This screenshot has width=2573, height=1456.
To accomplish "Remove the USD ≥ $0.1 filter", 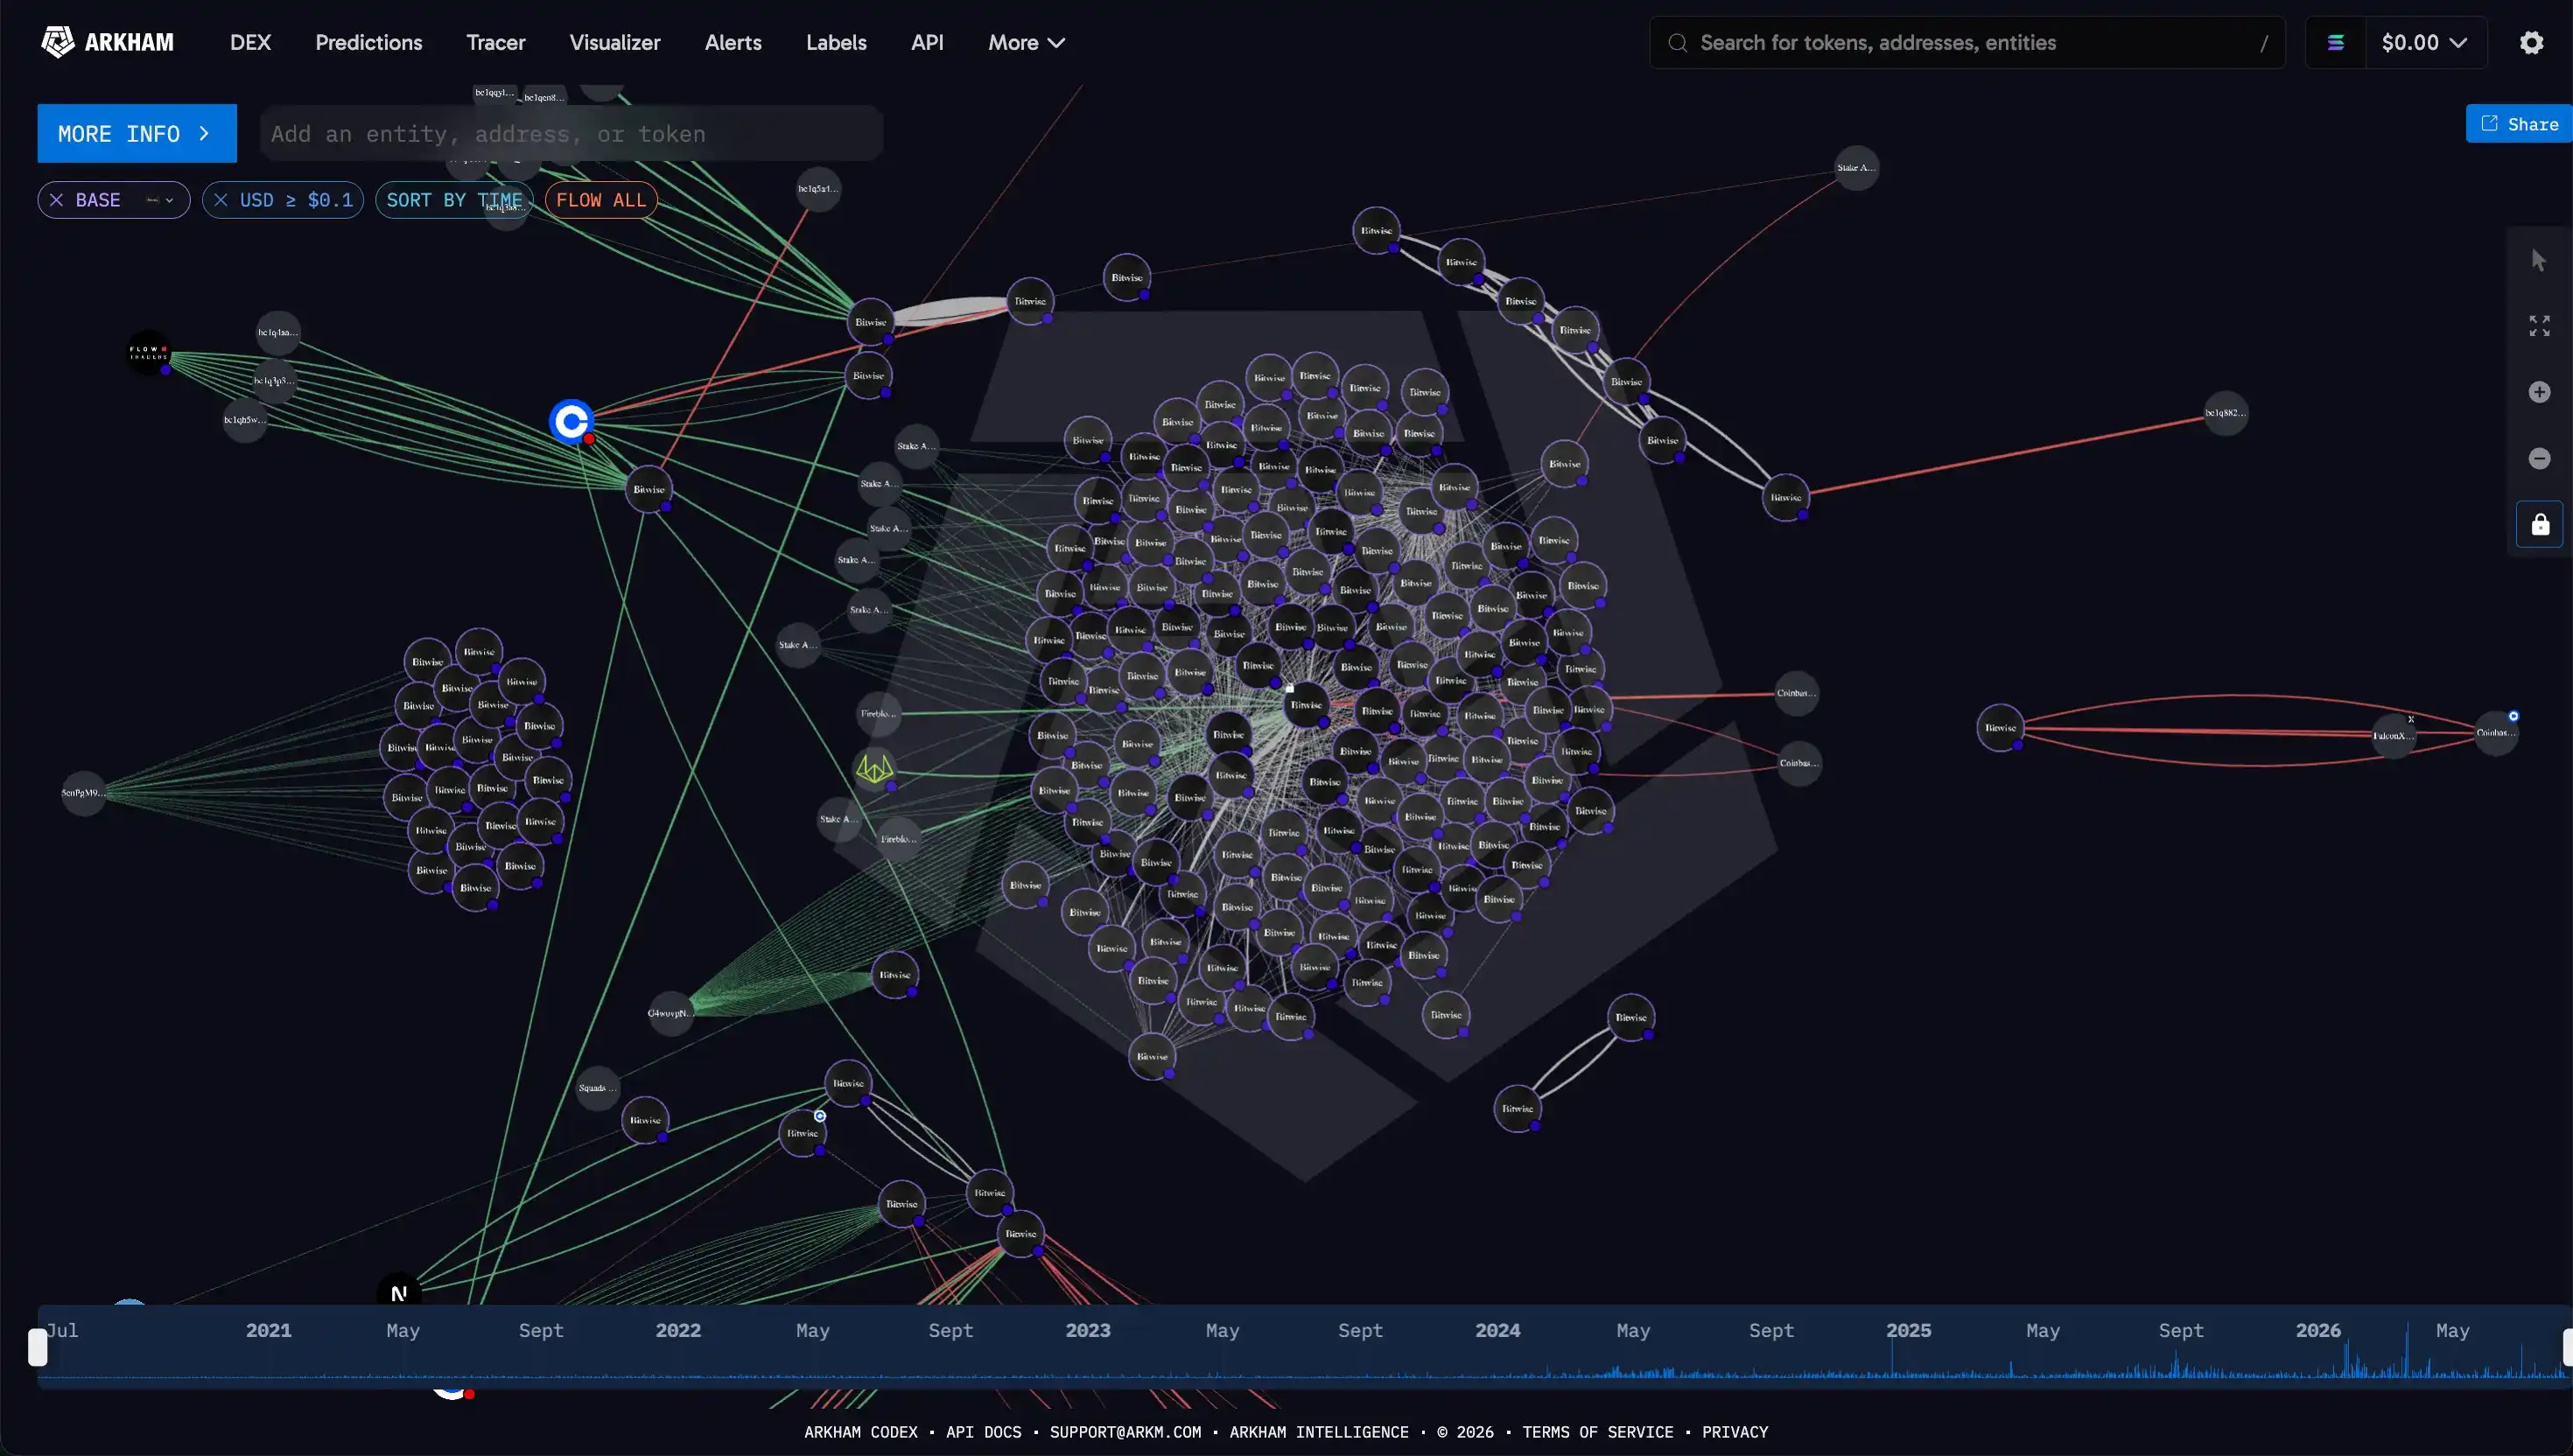I will 221,200.
